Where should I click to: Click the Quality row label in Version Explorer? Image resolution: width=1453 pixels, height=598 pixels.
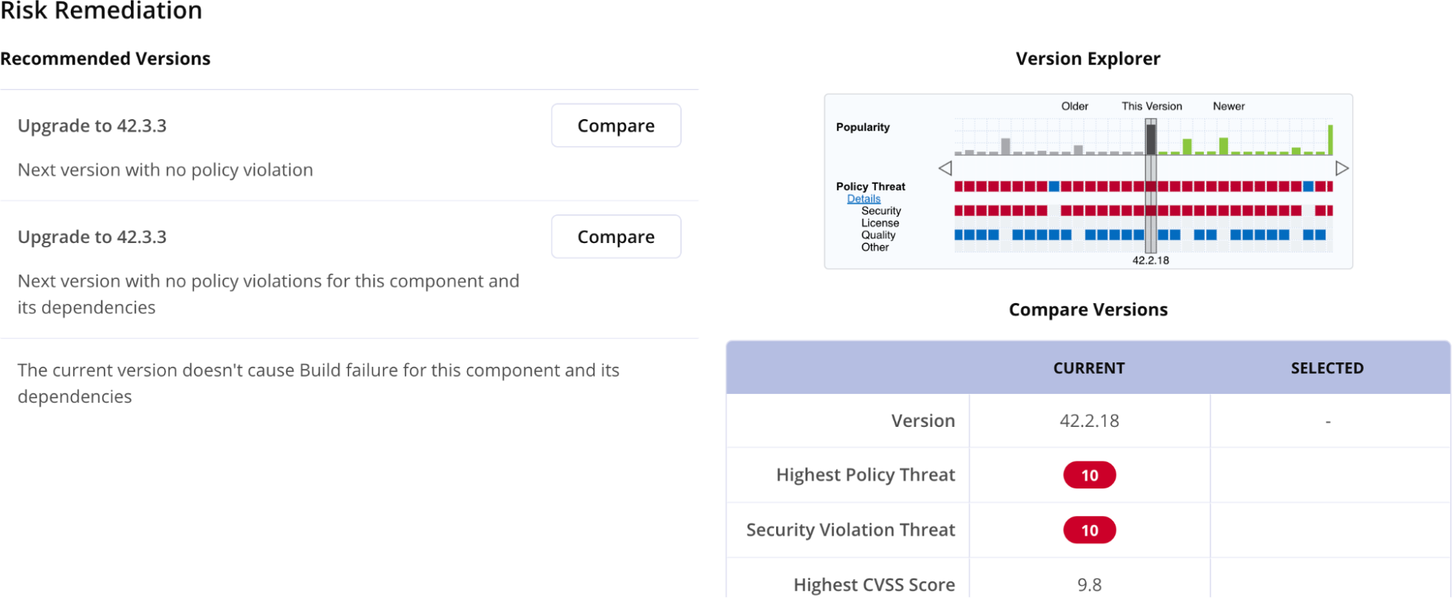tap(879, 235)
